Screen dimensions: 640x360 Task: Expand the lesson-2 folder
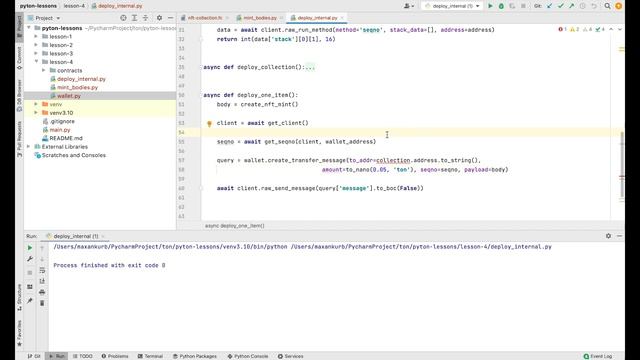pyautogui.click(x=36, y=45)
